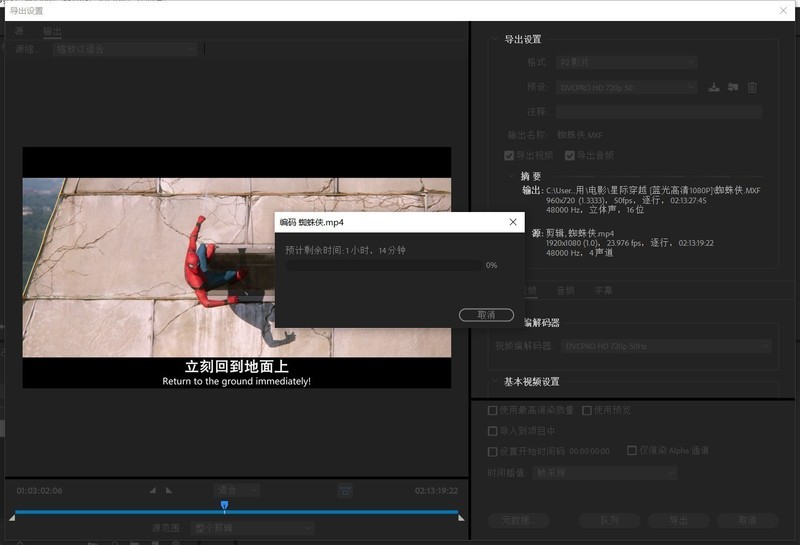Click the set out point triangle icon
This screenshot has height=545, width=800.
(169, 490)
